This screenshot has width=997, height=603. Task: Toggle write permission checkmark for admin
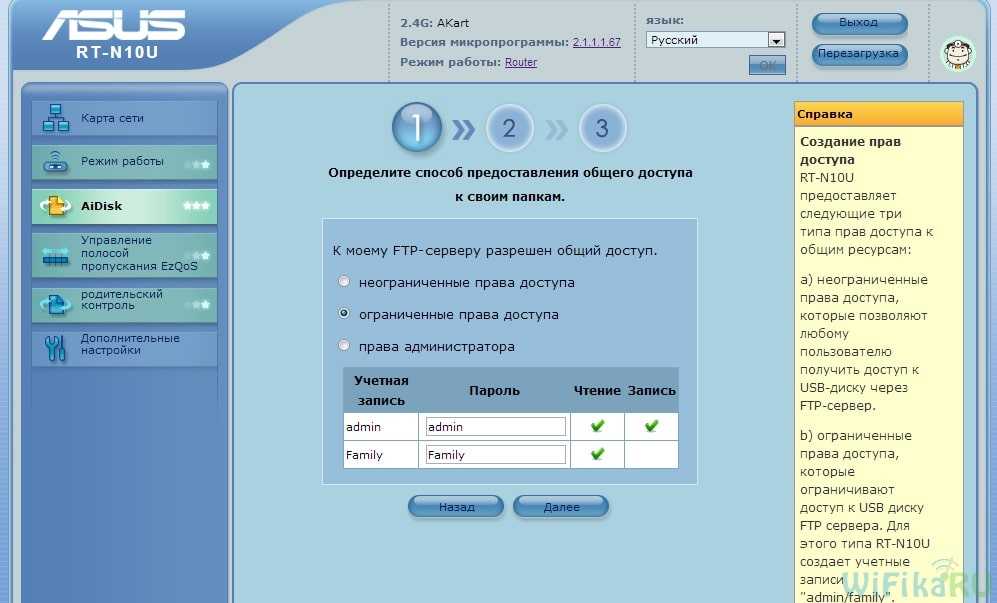pyautogui.click(x=651, y=426)
